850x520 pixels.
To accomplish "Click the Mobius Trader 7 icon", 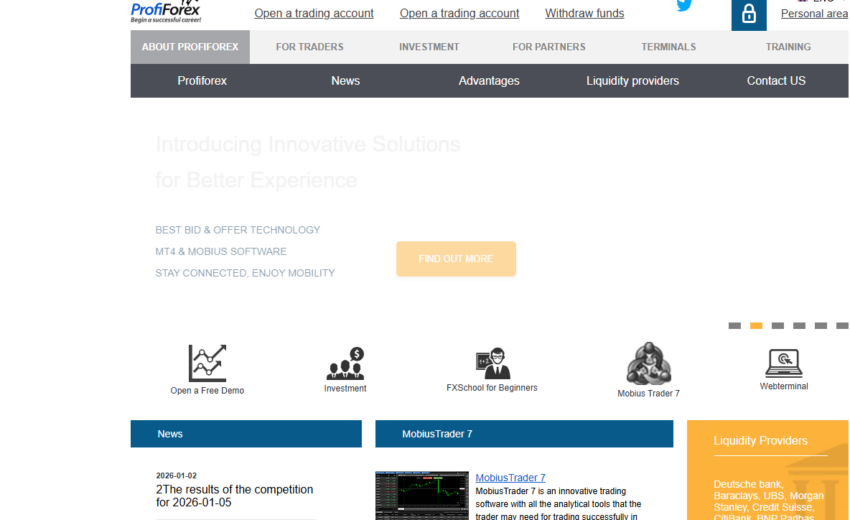I will click(648, 363).
